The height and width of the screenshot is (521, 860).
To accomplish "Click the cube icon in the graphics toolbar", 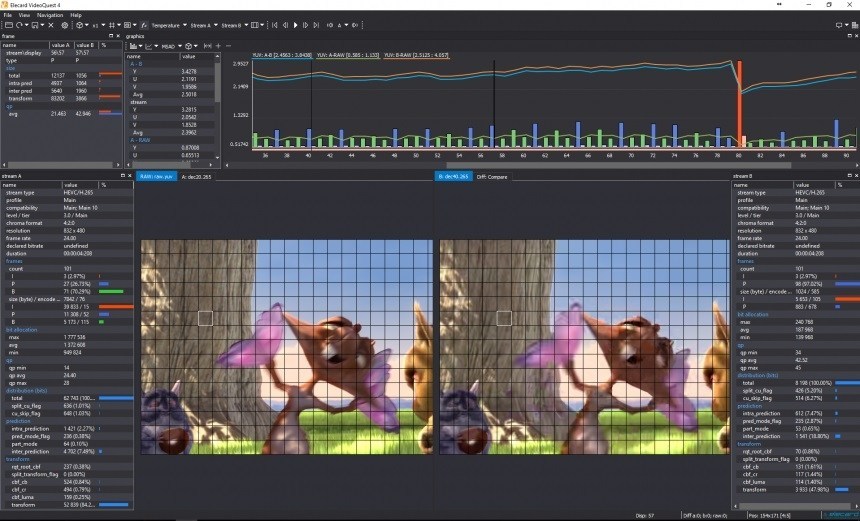I will (189, 46).
